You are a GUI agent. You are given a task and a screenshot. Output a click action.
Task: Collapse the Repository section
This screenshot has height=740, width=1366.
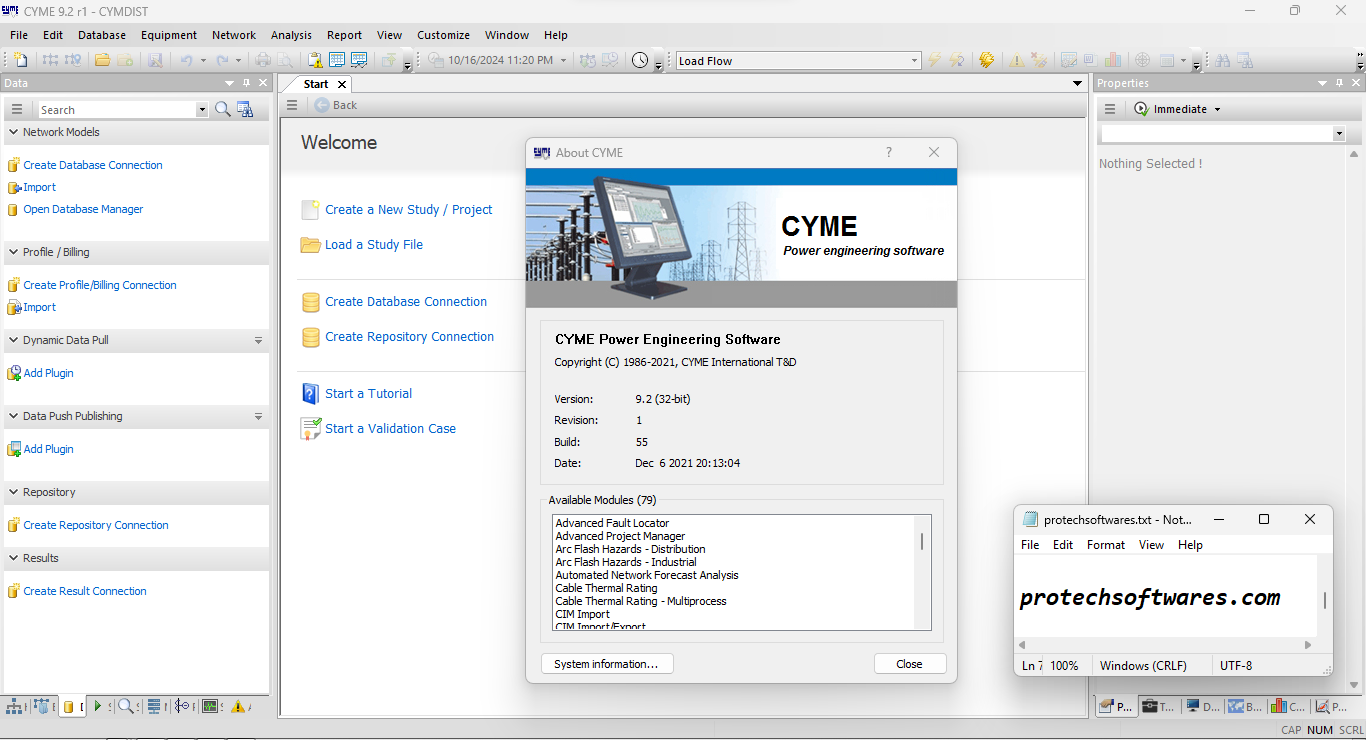click(x=13, y=492)
